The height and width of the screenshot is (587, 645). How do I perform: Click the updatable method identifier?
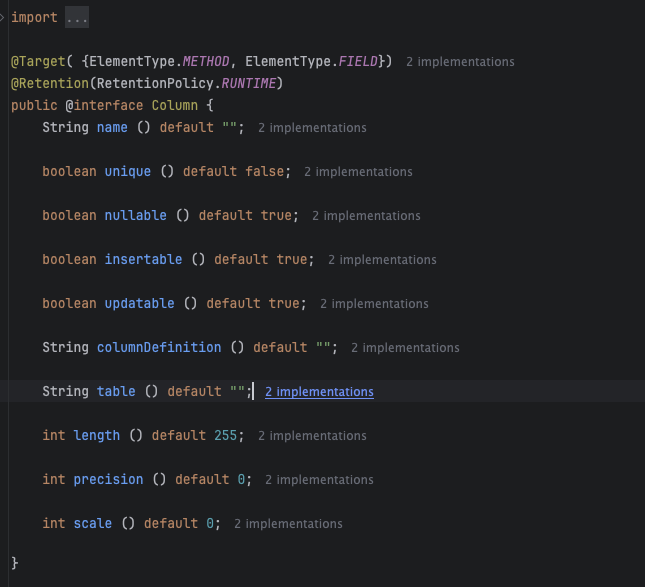[139, 304]
